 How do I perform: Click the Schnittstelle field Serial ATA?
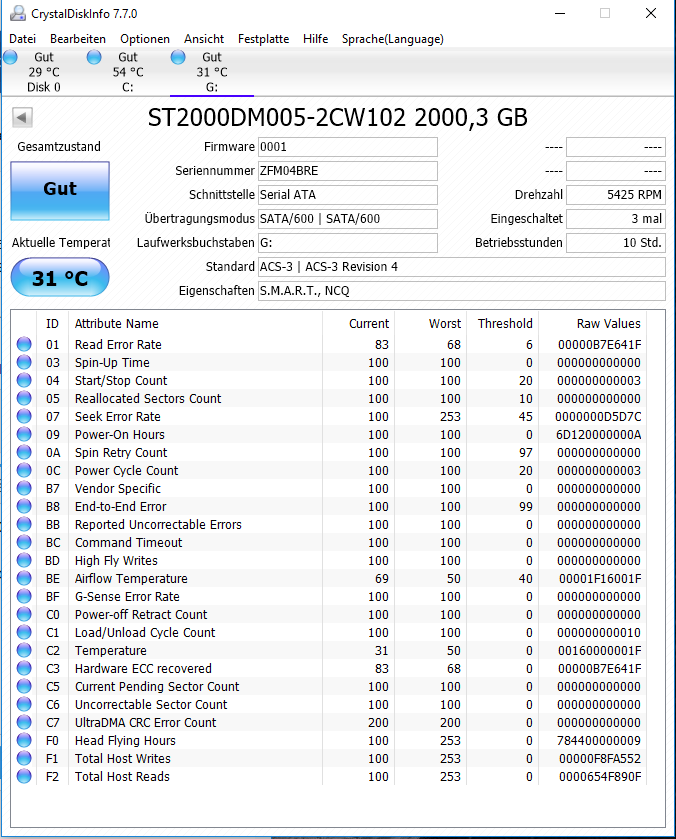(x=348, y=195)
